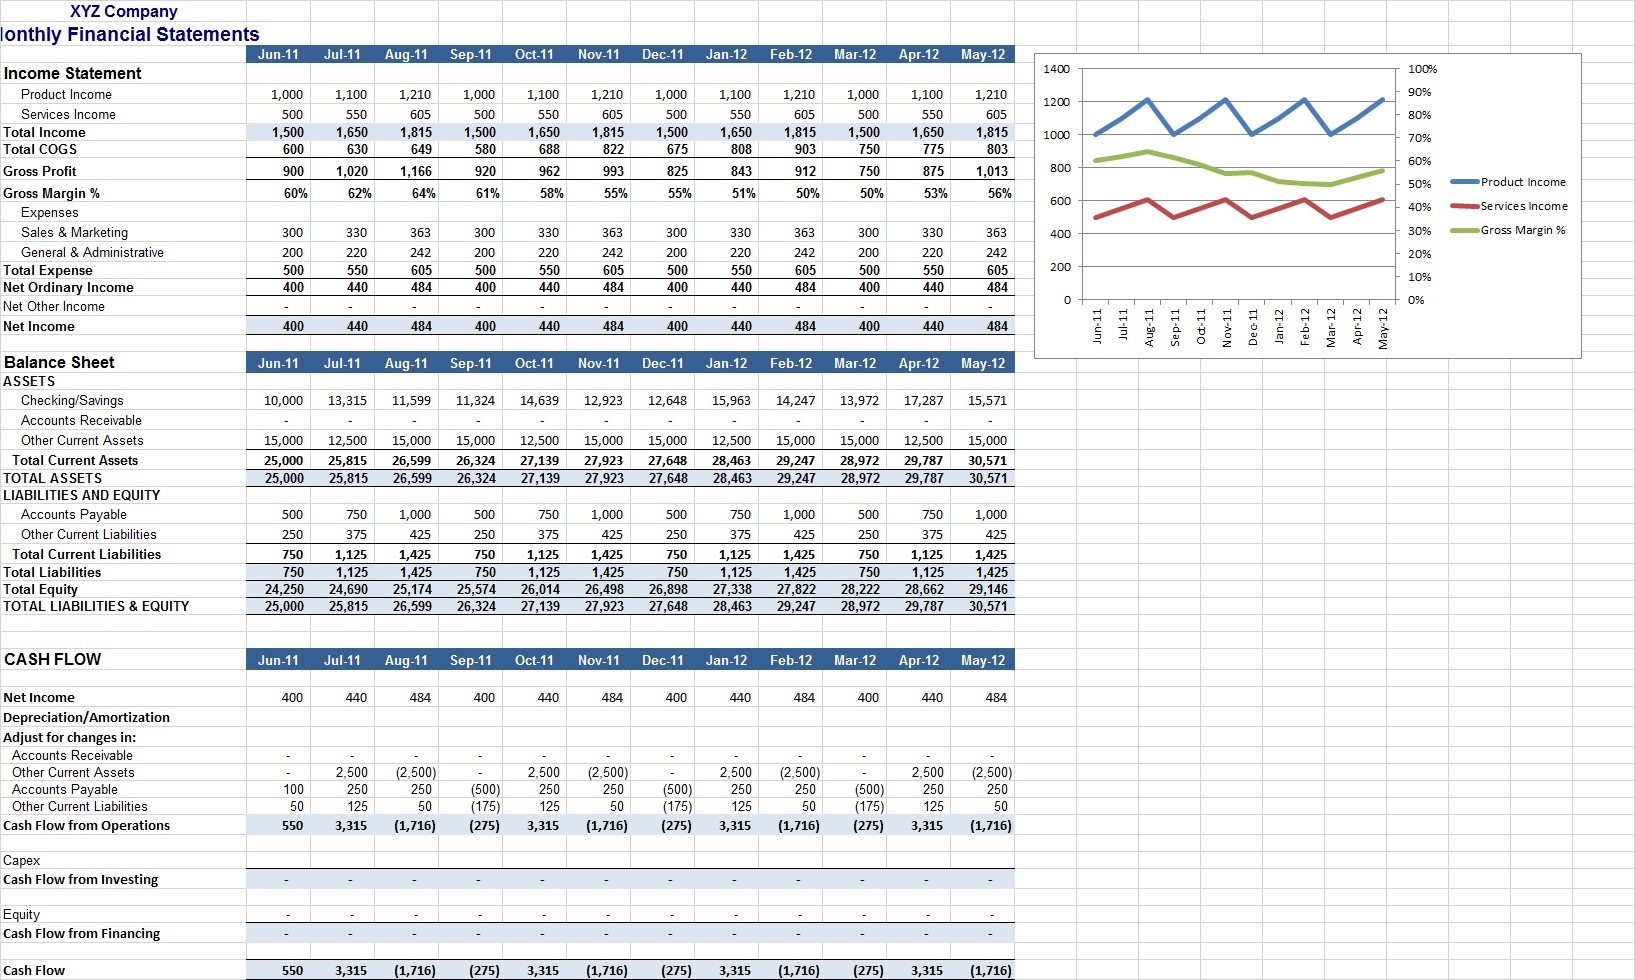Click the Cash Flow from Operations label

coord(86,826)
